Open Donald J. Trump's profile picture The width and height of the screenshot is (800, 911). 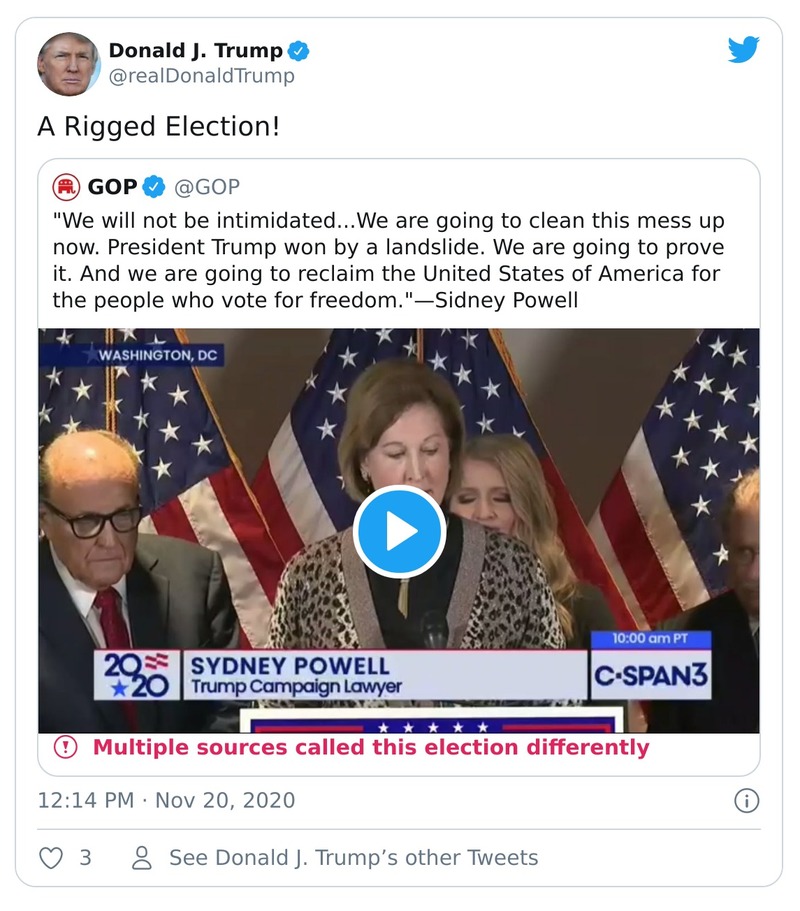pyautogui.click(x=69, y=63)
